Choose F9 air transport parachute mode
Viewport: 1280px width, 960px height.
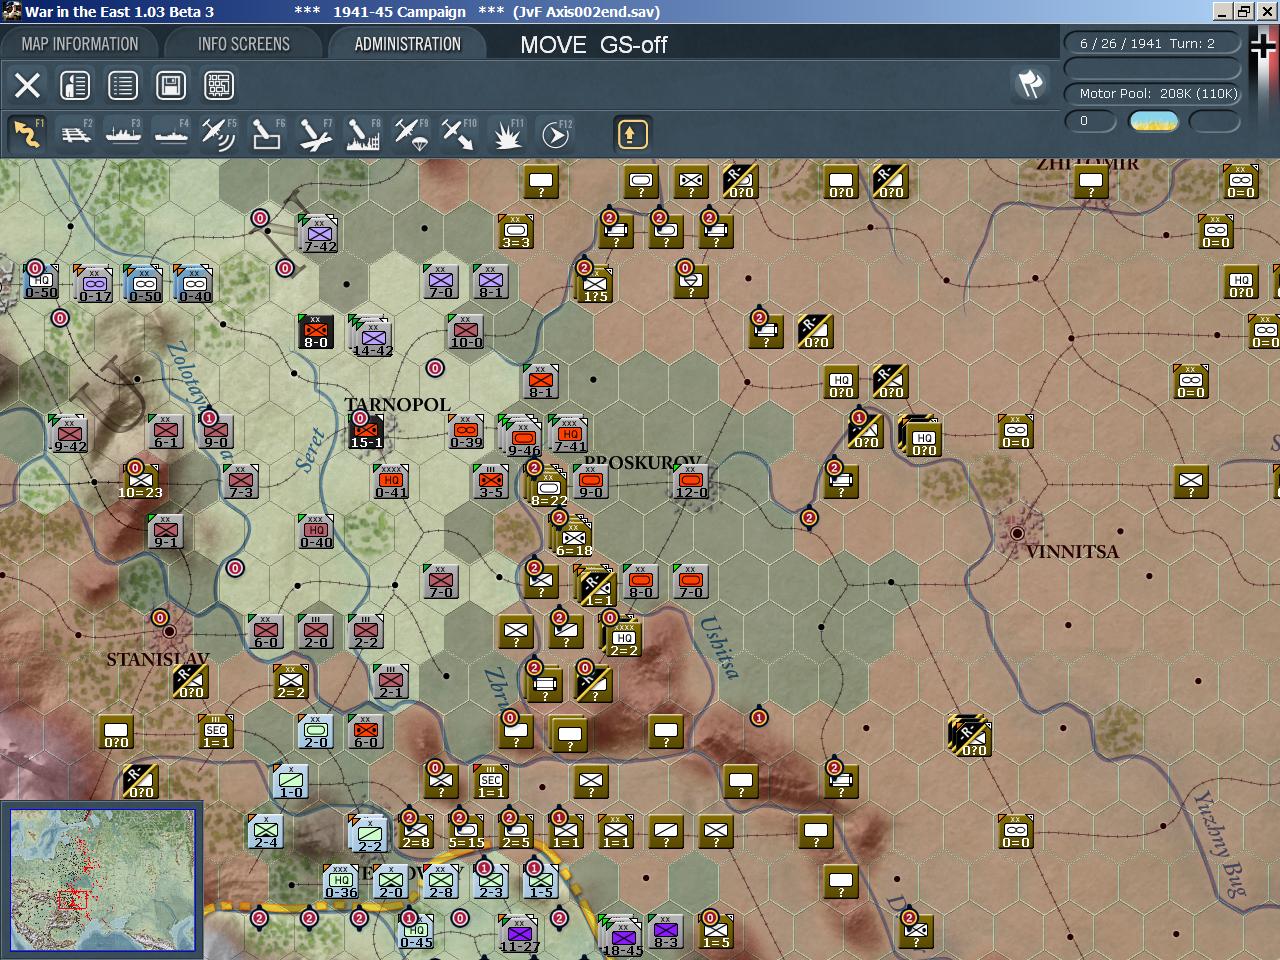[x=411, y=134]
